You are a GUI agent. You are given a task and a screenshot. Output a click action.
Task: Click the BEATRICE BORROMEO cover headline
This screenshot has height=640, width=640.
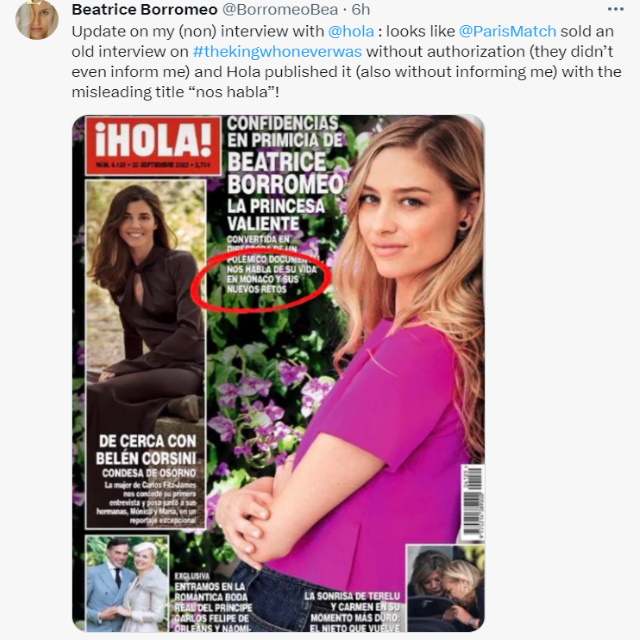tap(285, 173)
